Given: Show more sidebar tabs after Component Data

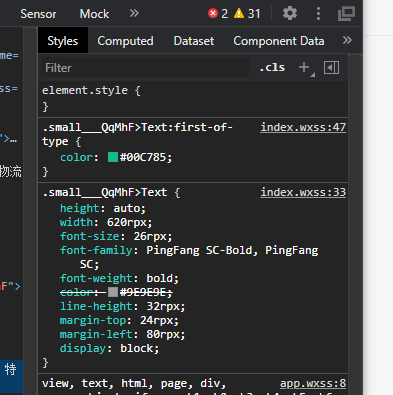Looking at the screenshot, I should tap(347, 40).
